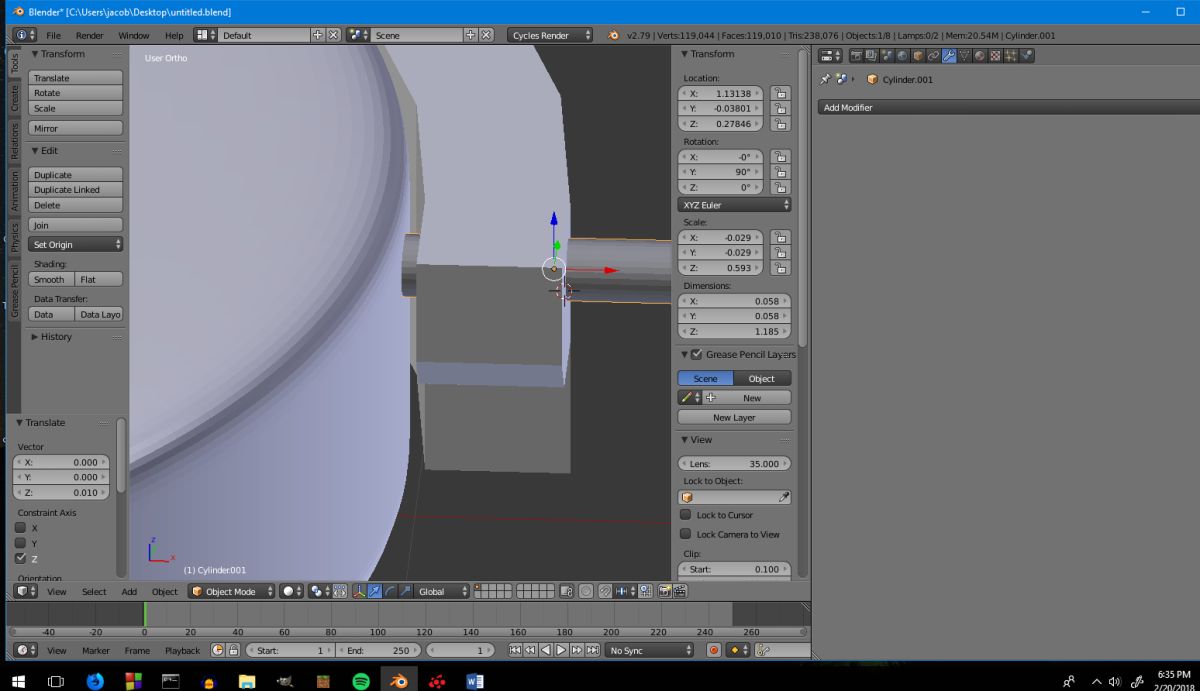
Task: Click the Clip Start 0.100 field
Action: tap(734, 569)
